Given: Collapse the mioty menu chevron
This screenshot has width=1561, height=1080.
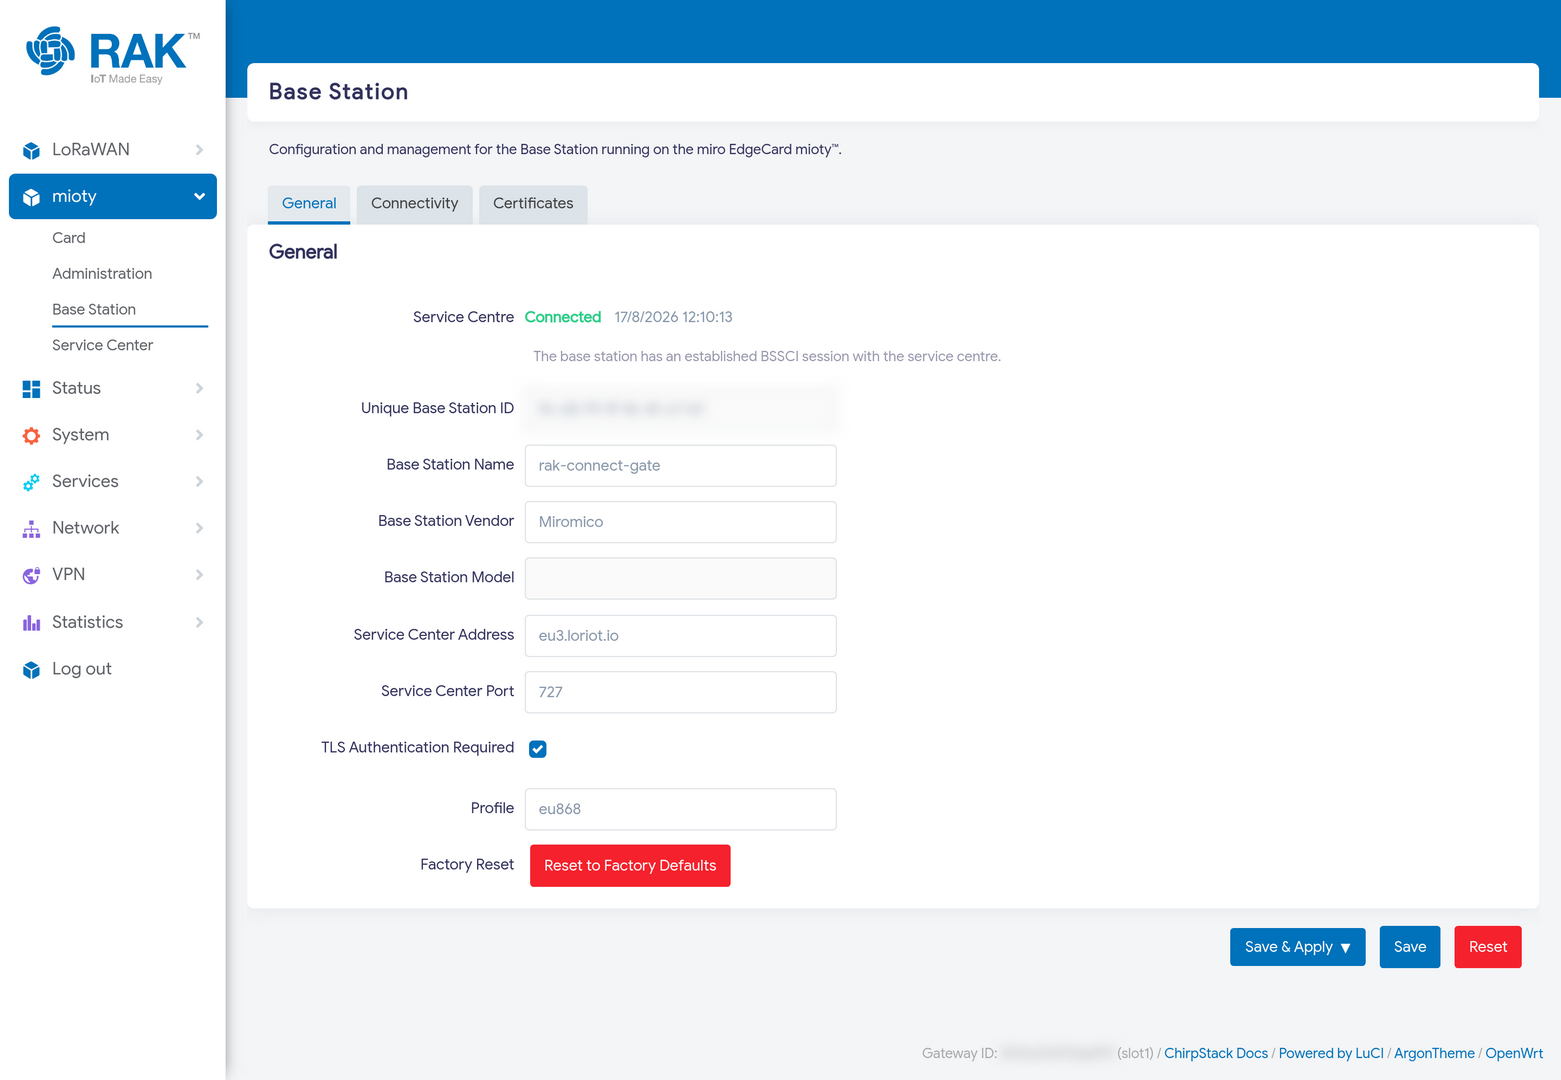Looking at the screenshot, I should click(199, 197).
